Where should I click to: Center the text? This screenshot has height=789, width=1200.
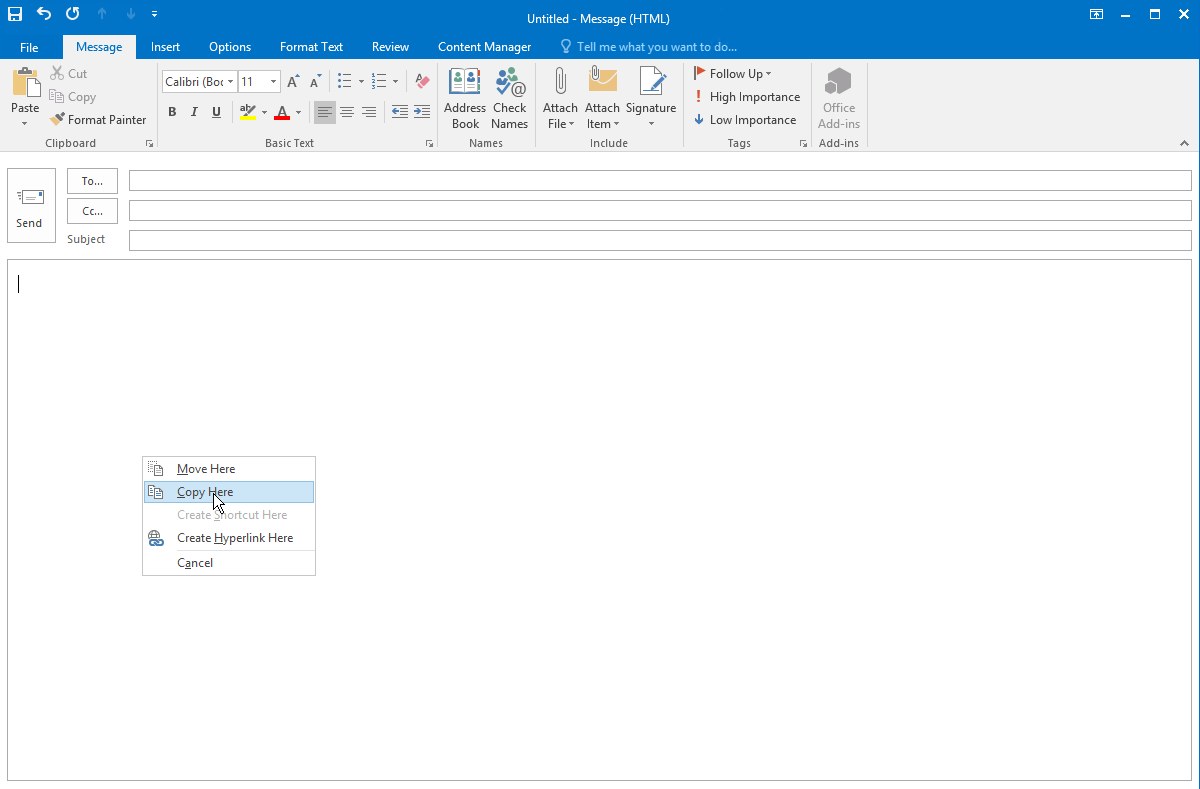coord(347,112)
